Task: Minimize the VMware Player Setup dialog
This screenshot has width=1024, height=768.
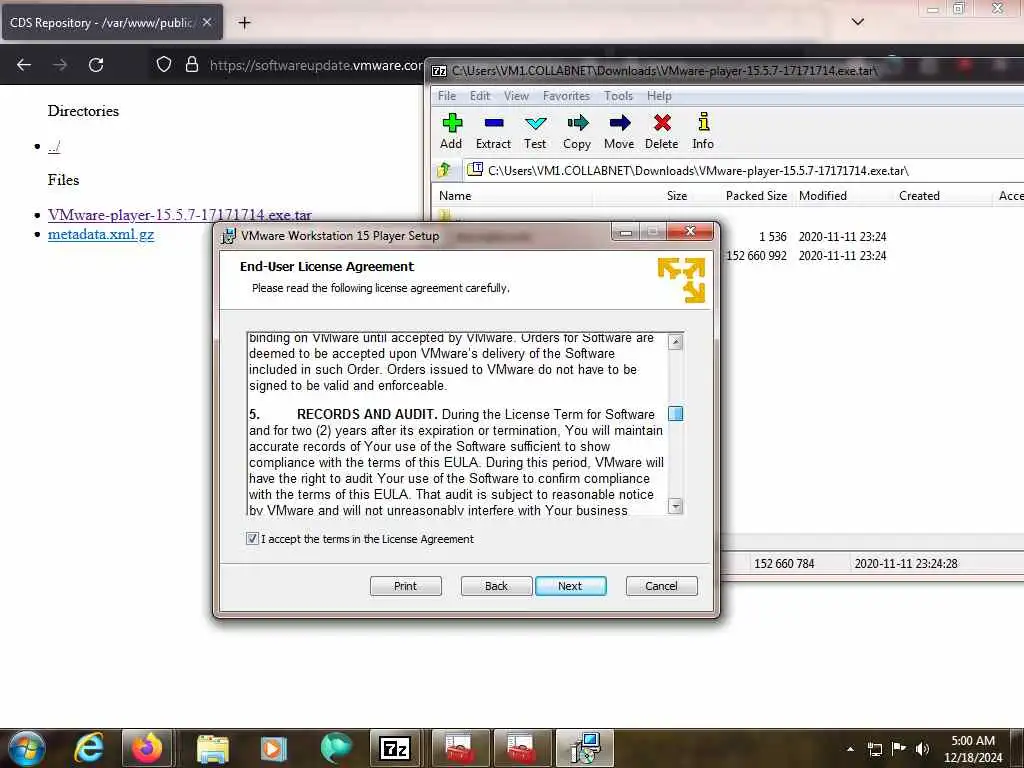Action: point(626,231)
